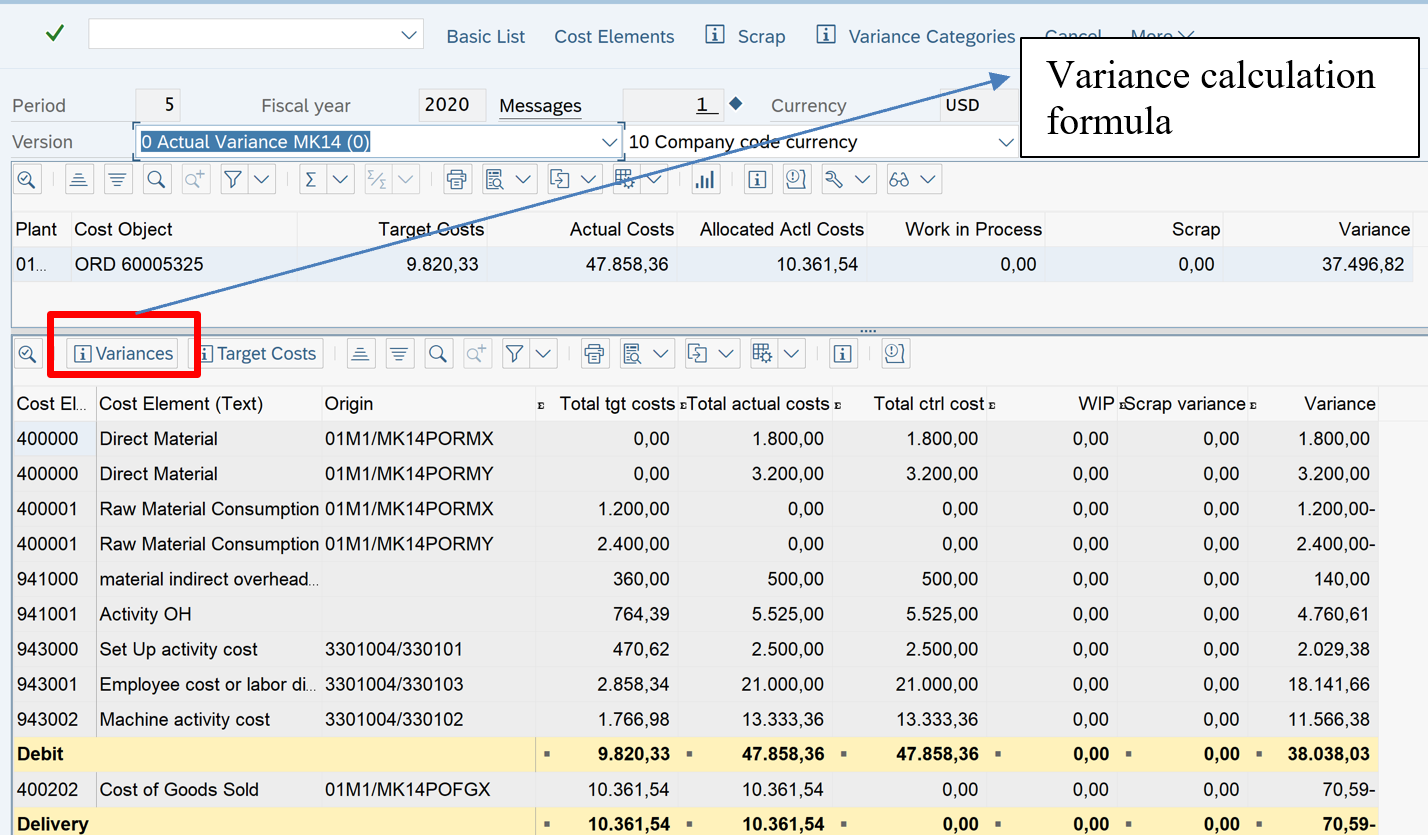This screenshot has height=835, width=1428.
Task: Click the details magnifier icon above Plant column
Action: point(27,179)
